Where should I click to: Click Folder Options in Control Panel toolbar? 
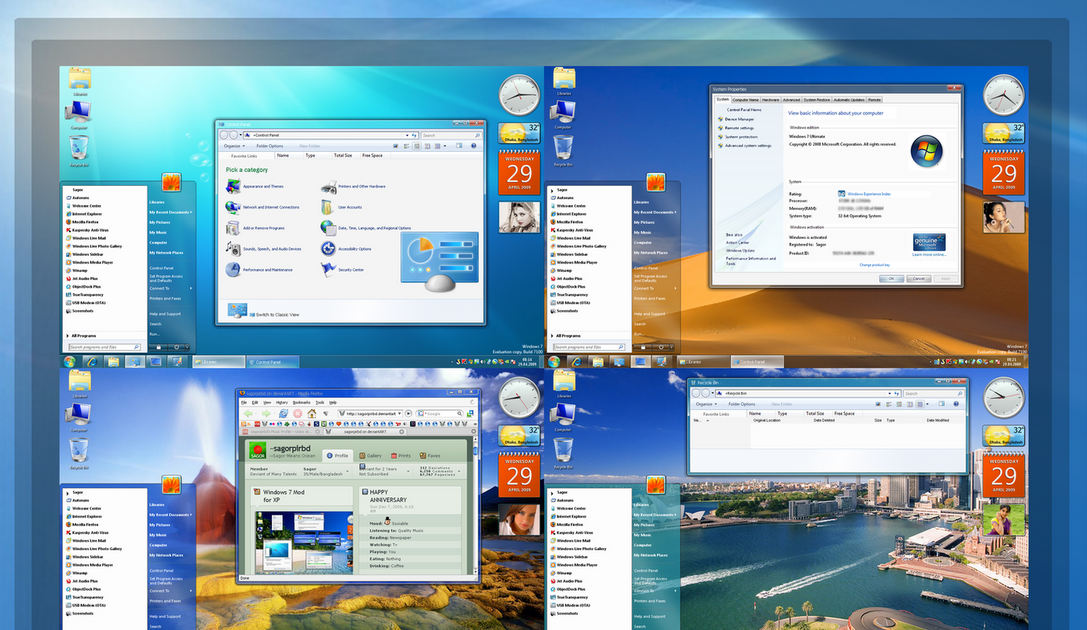pos(270,146)
